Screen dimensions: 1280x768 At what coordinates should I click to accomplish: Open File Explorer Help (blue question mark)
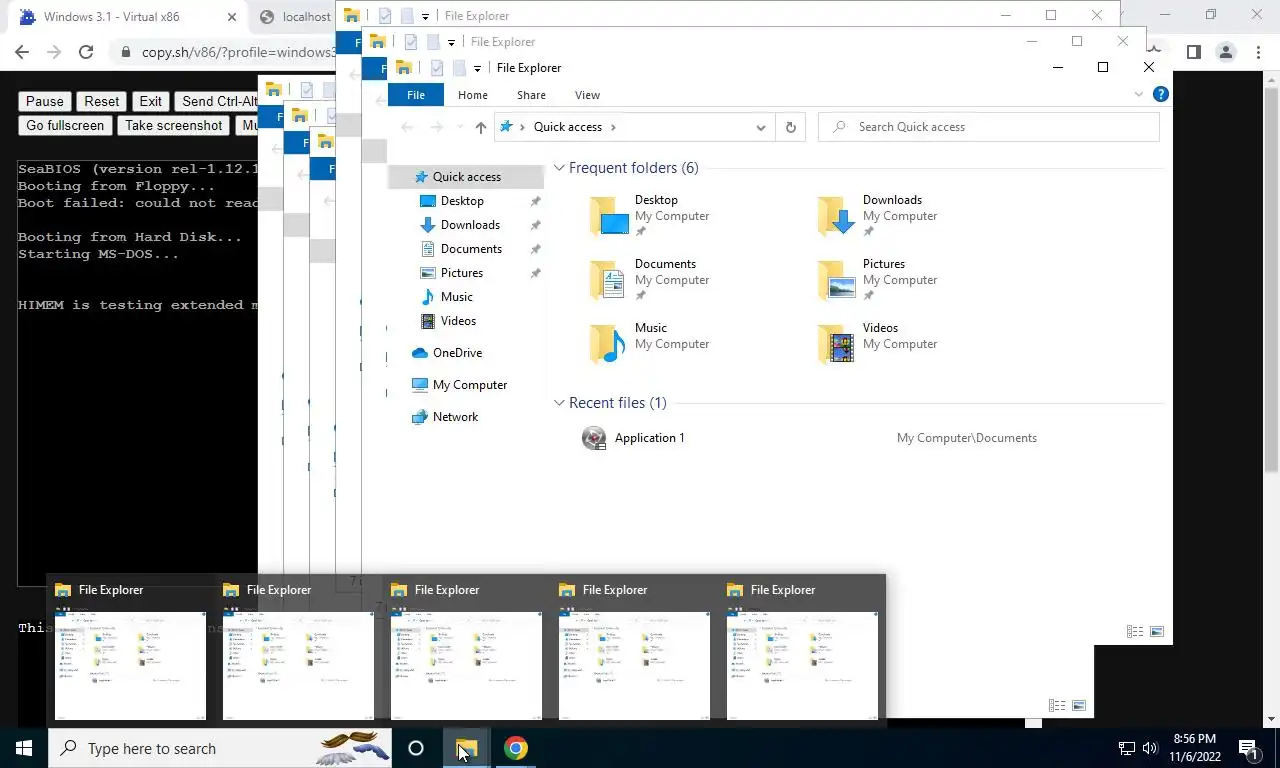tap(1161, 94)
